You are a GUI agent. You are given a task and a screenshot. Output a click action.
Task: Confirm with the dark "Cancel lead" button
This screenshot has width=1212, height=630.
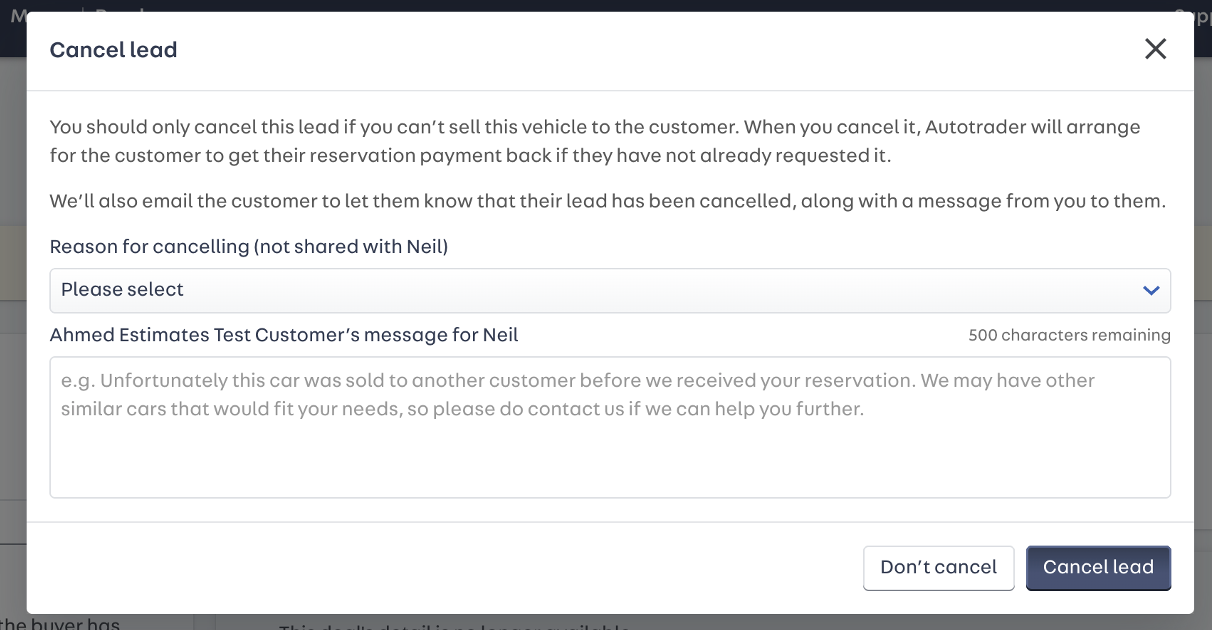click(1098, 567)
